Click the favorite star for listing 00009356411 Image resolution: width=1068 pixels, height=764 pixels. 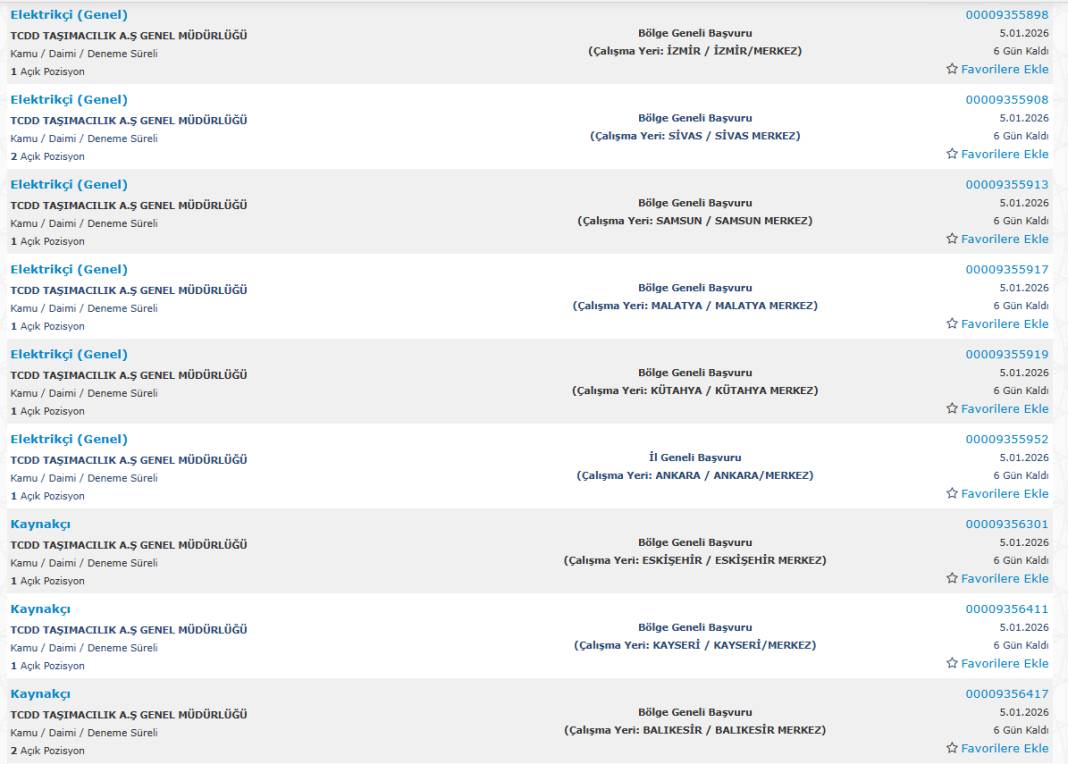[x=952, y=664]
